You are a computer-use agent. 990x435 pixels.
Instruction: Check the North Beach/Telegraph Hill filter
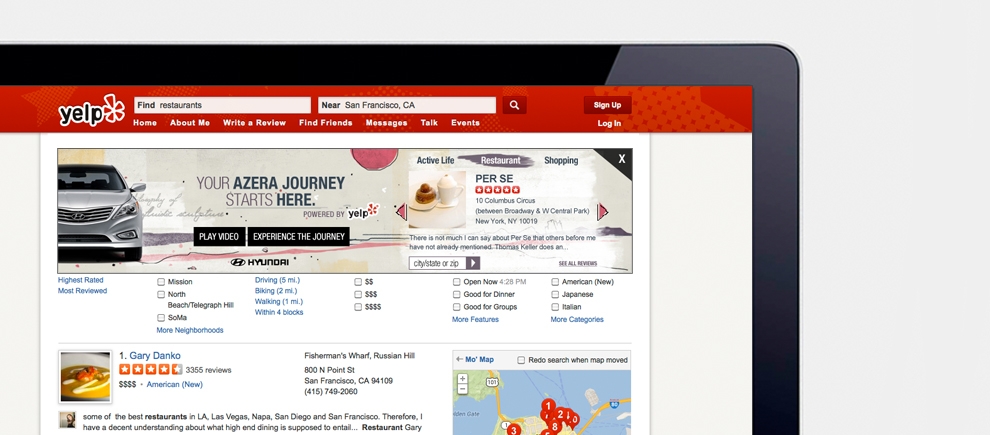[x=161, y=295]
